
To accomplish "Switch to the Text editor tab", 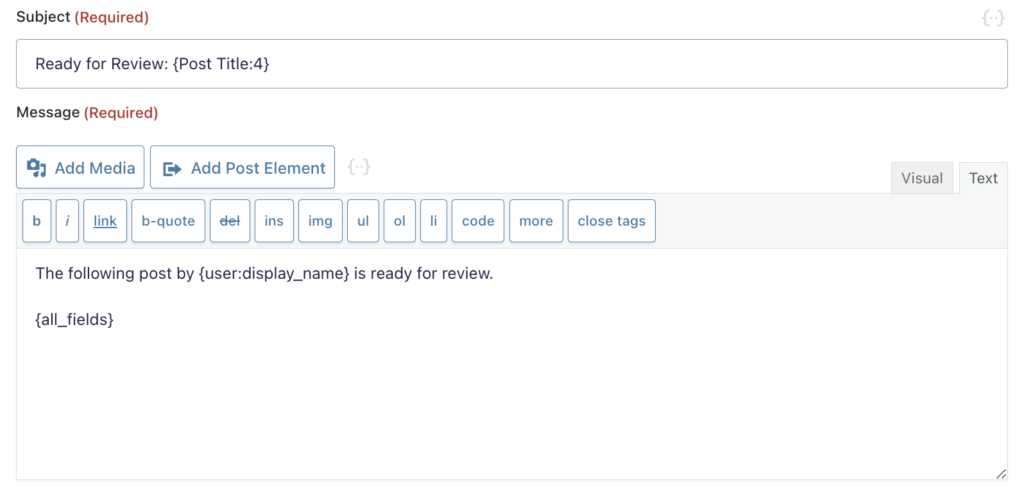I will 983,178.
